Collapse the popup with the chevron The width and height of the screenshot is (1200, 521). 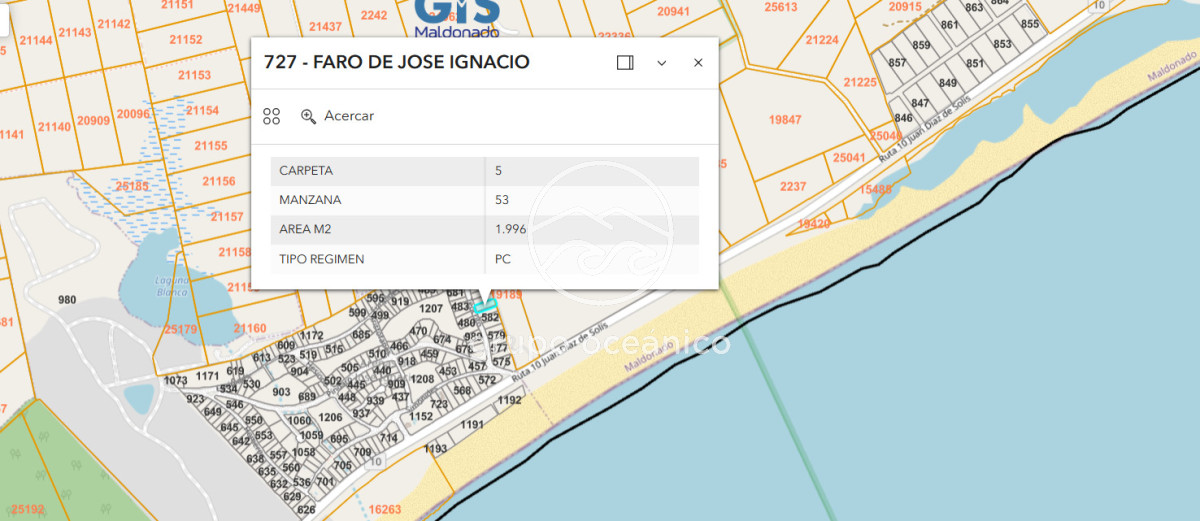pos(661,62)
